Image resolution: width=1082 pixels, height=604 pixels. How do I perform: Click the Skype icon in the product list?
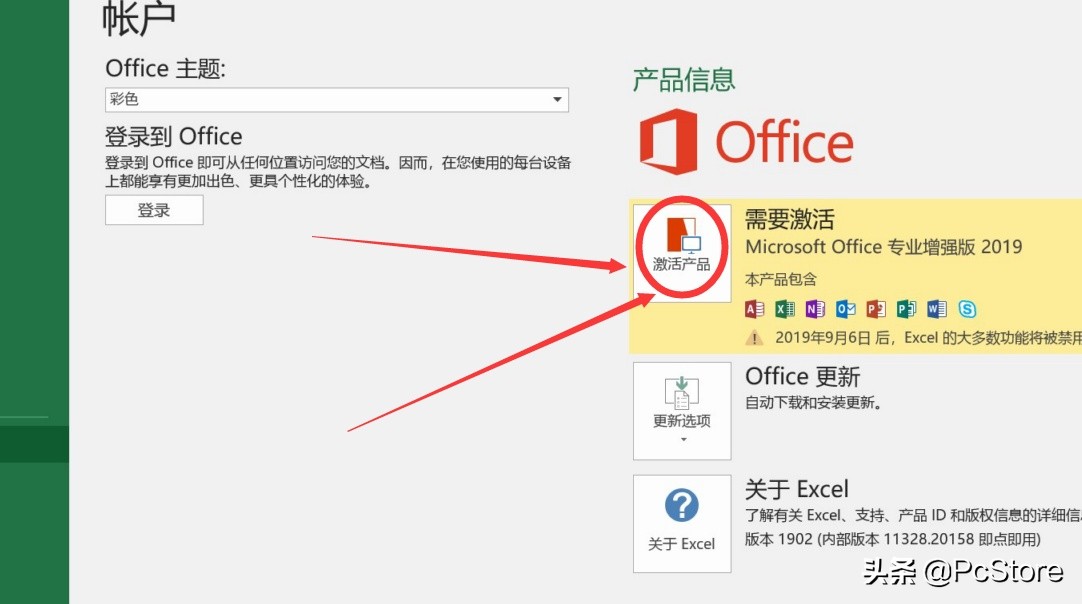pyautogui.click(x=967, y=309)
